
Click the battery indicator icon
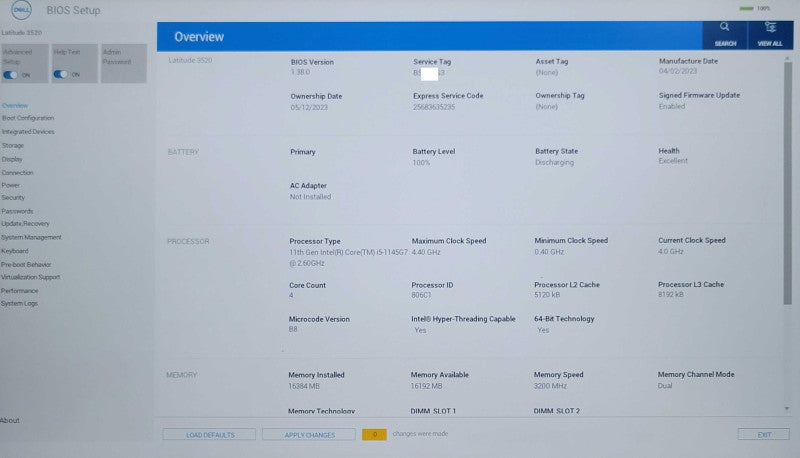[746, 8]
